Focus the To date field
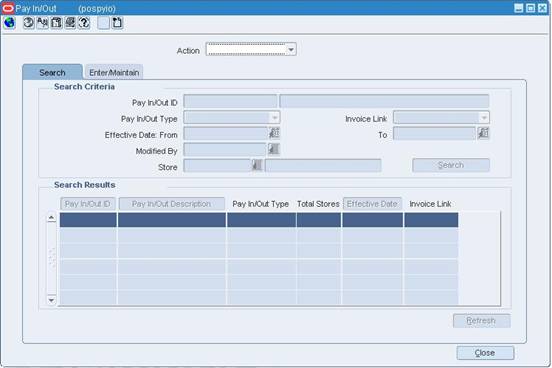 tap(434, 133)
